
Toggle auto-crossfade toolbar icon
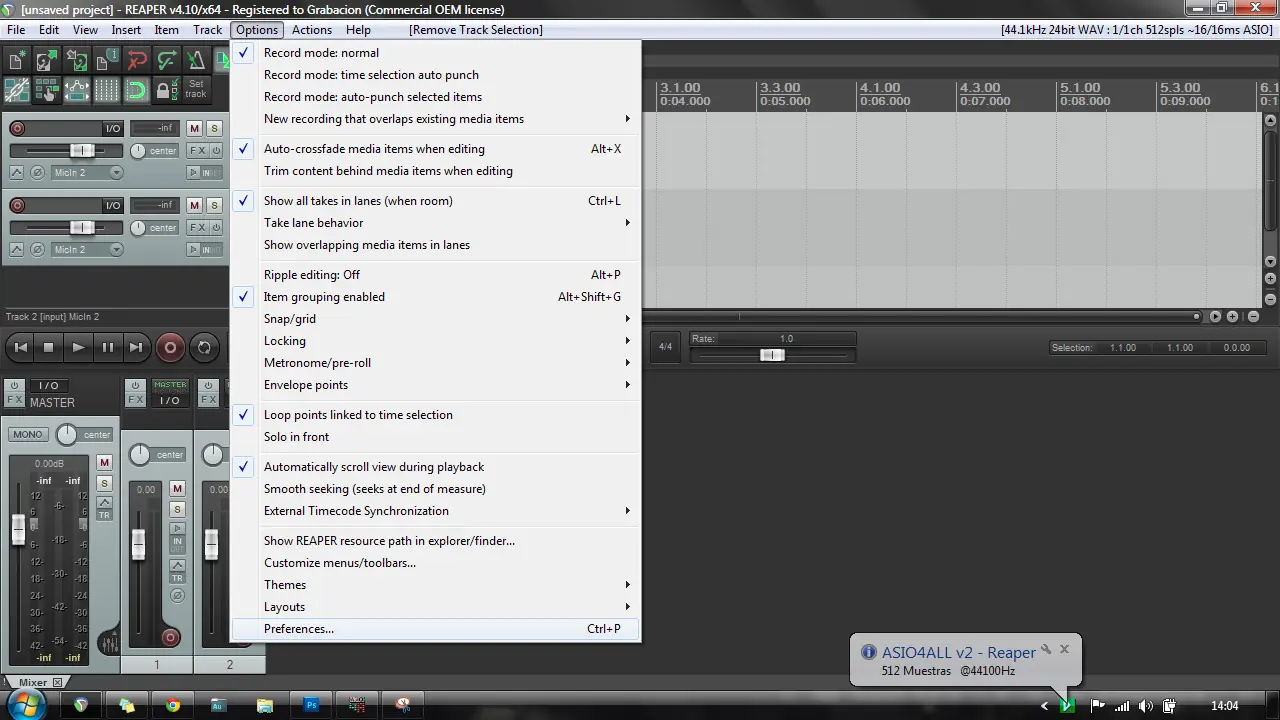(222, 60)
